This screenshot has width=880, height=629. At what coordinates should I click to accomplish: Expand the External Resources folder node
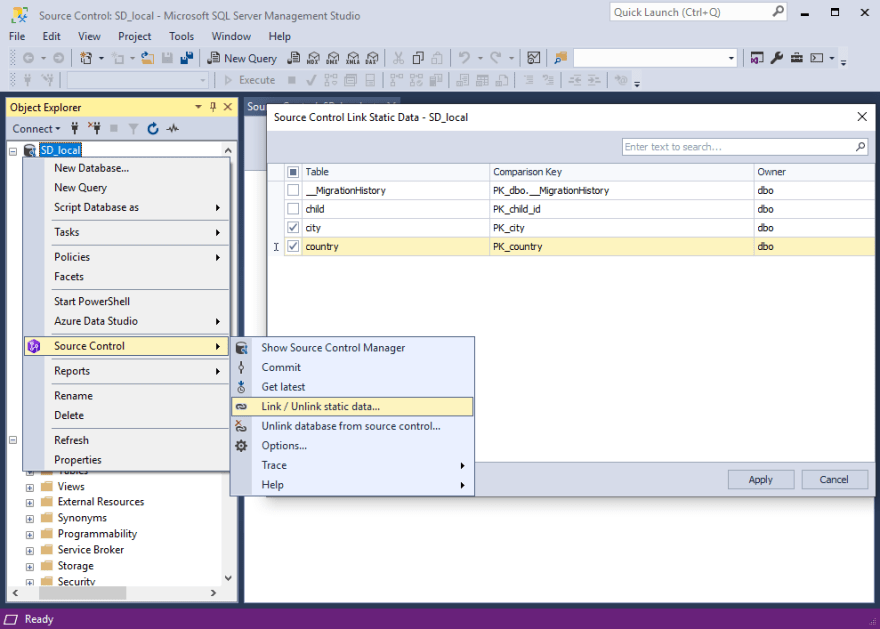(30, 503)
